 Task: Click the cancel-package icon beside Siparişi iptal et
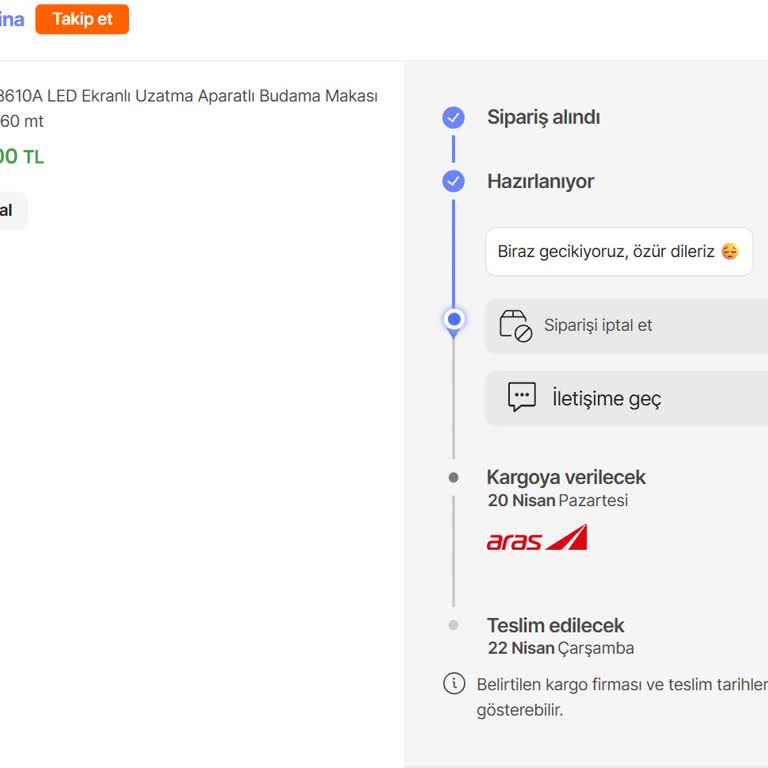[x=516, y=326]
